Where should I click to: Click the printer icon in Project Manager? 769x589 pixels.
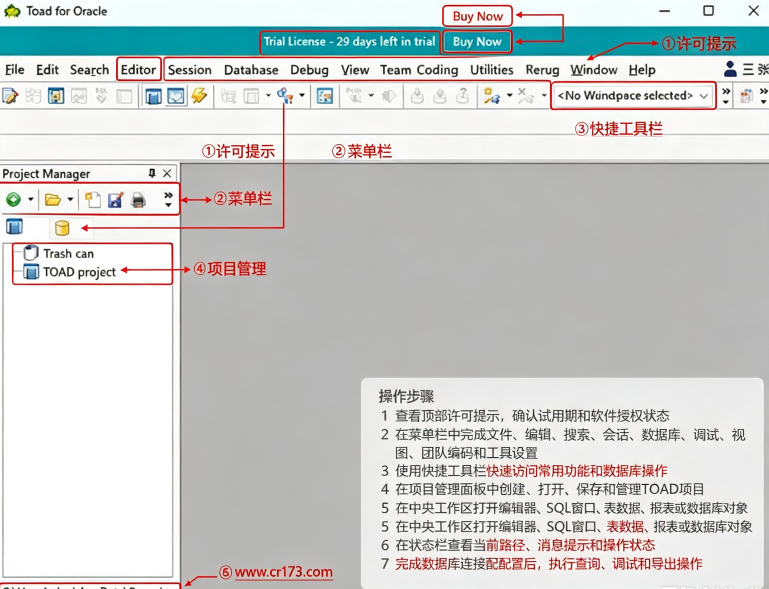(138, 200)
